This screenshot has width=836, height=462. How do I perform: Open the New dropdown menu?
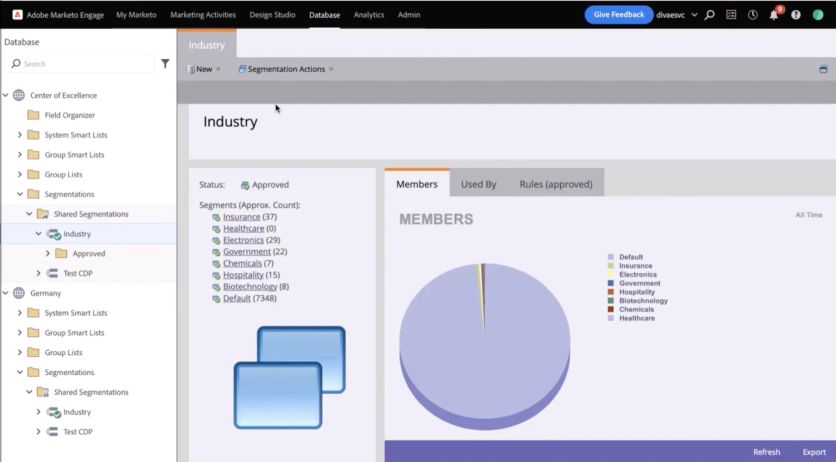[x=204, y=69]
